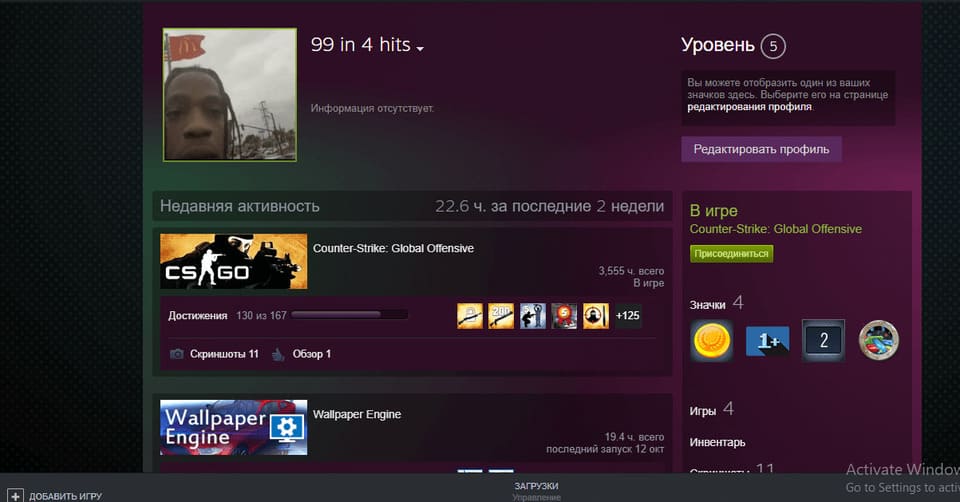
Task: Open the 'Обзор 1' review link
Action: pos(312,354)
